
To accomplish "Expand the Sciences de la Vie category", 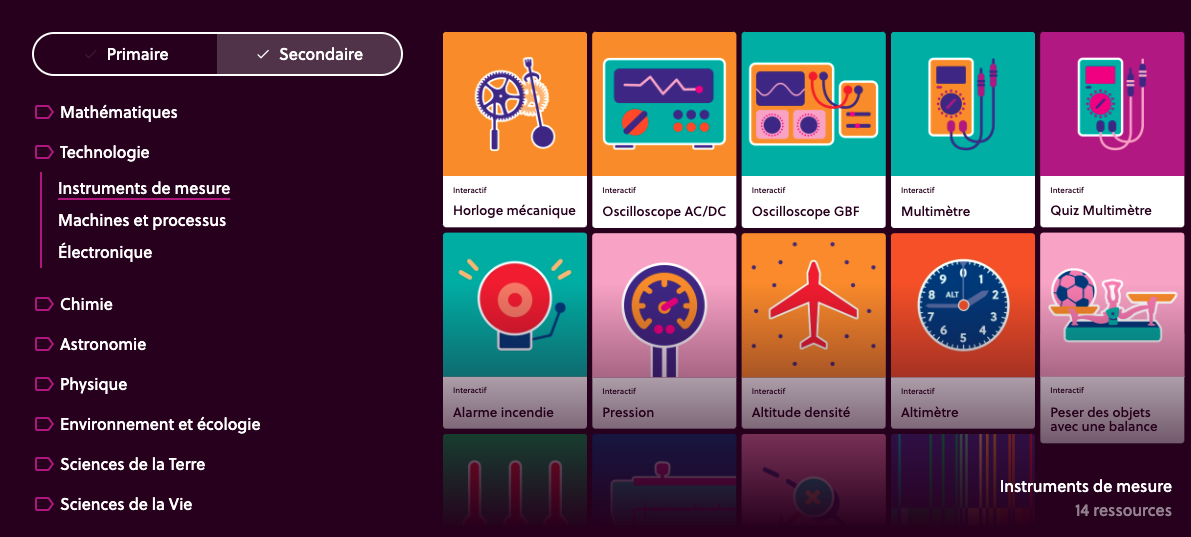I will click(x=113, y=504).
